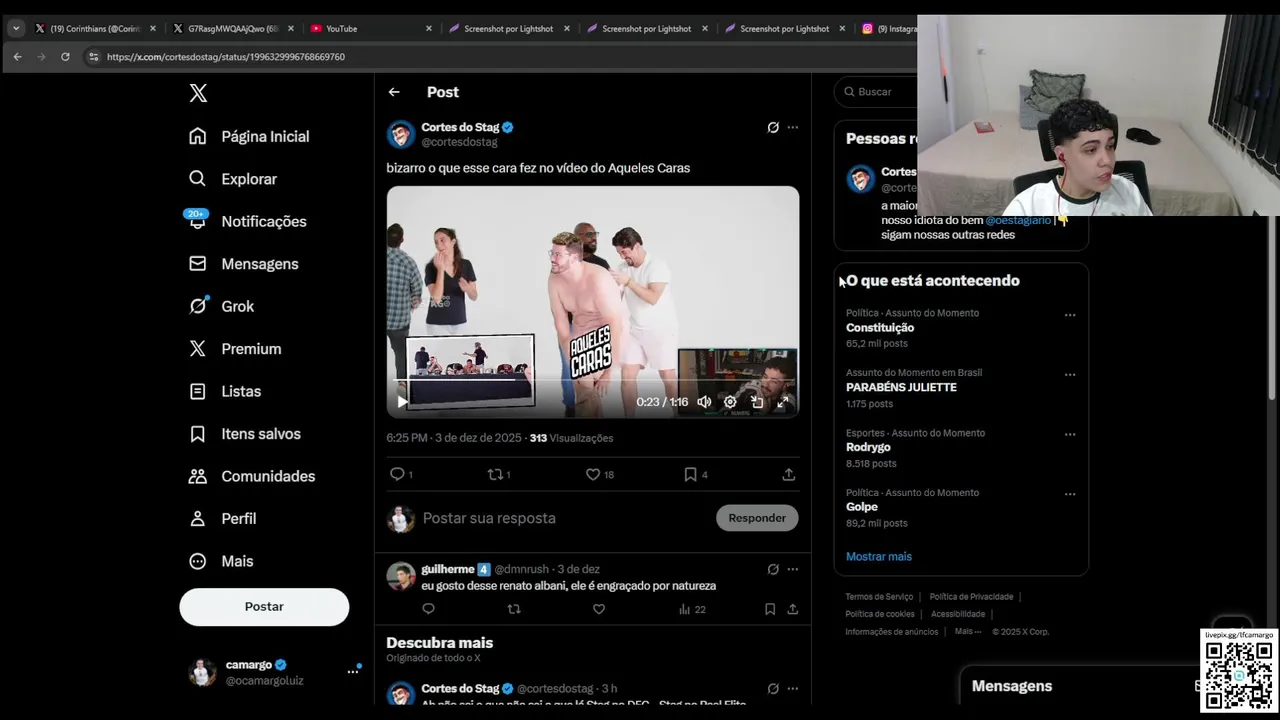Open the Constituição trending topic

[880, 328]
